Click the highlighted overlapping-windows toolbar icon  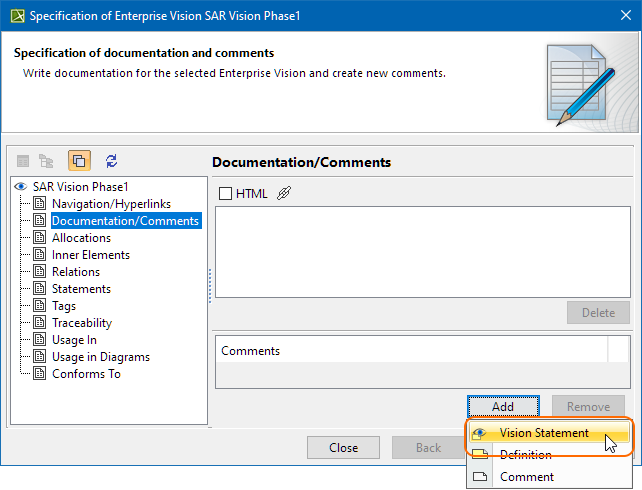(x=79, y=160)
